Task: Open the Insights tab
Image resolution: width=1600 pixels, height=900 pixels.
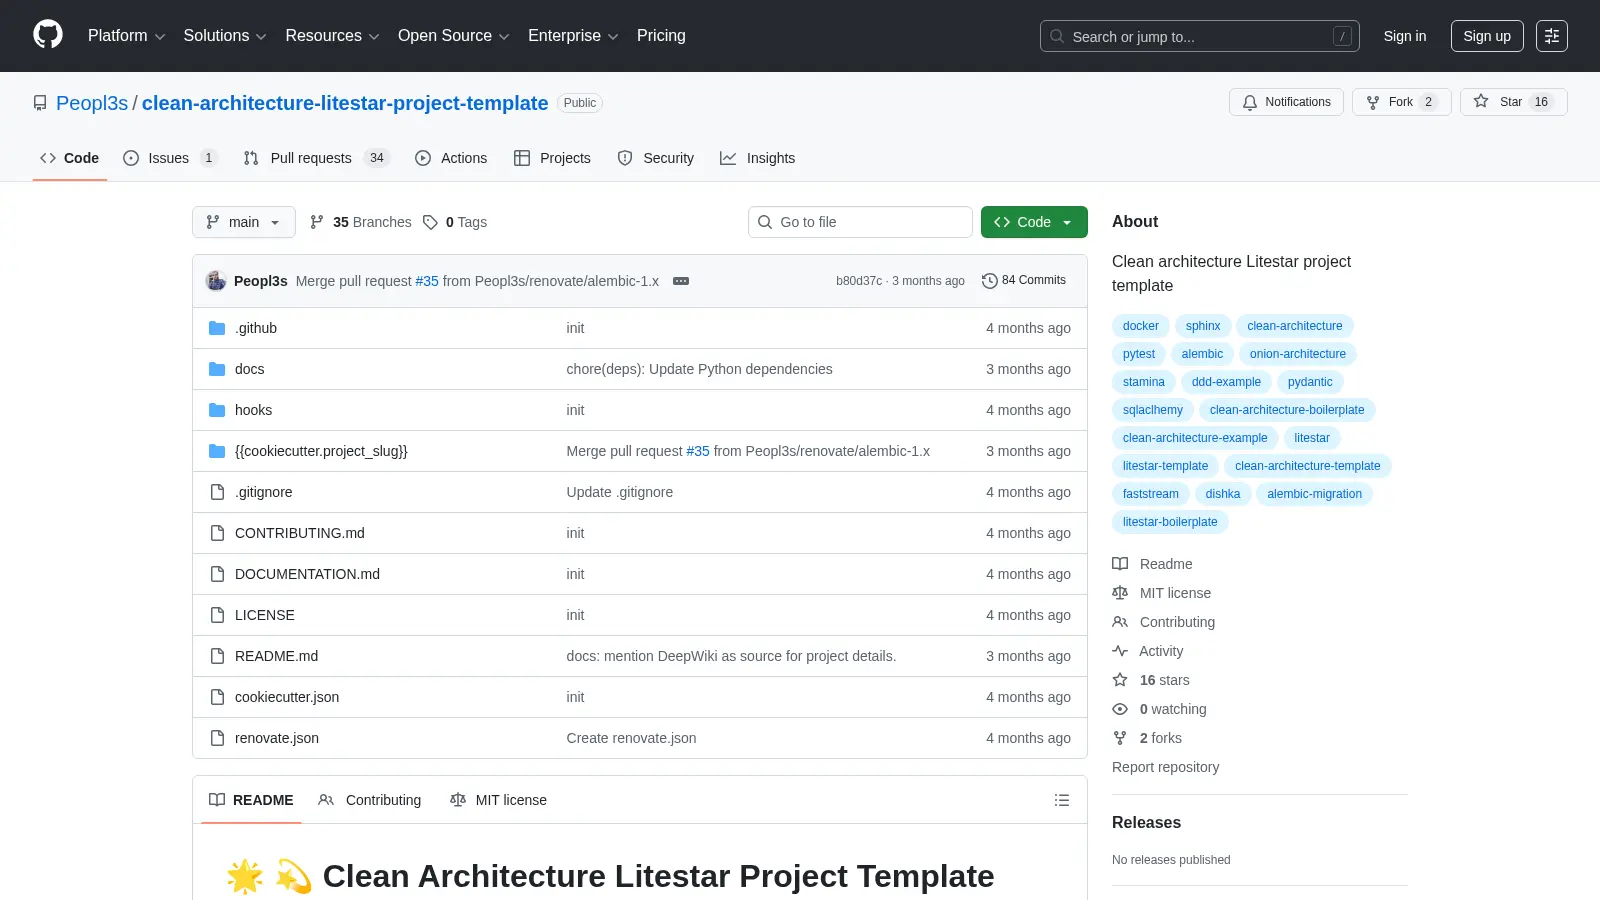Action: tap(758, 158)
